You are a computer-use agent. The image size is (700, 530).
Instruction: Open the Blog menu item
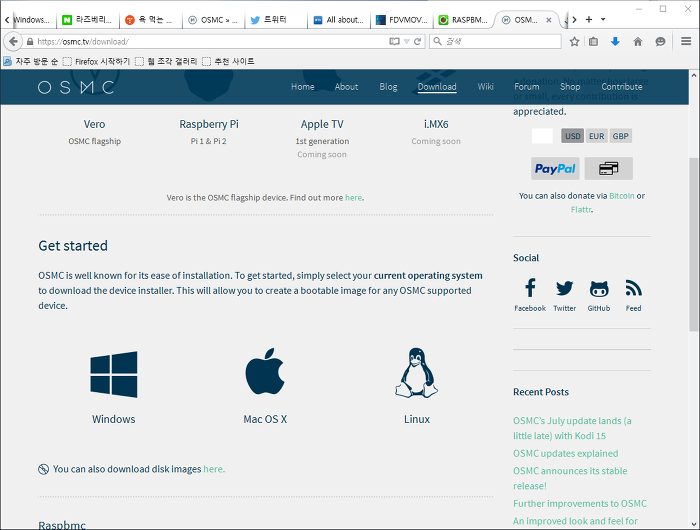[388, 87]
